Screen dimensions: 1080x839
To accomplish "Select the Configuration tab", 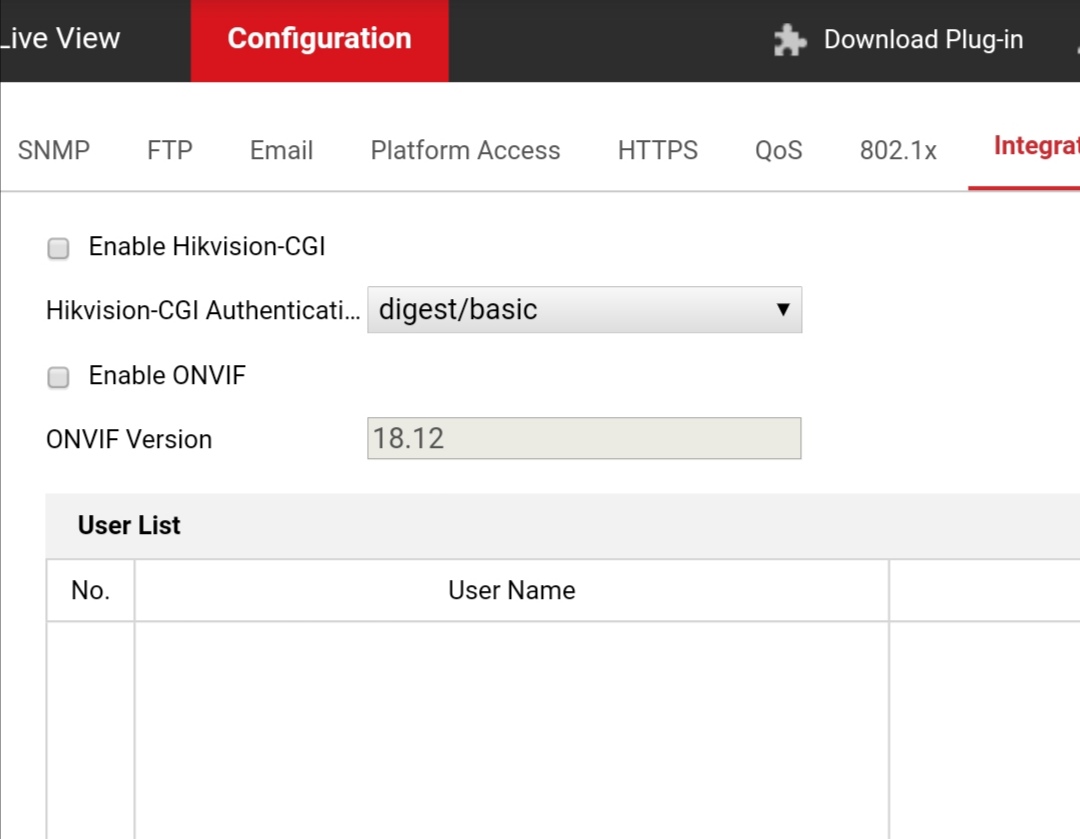I will coord(319,40).
